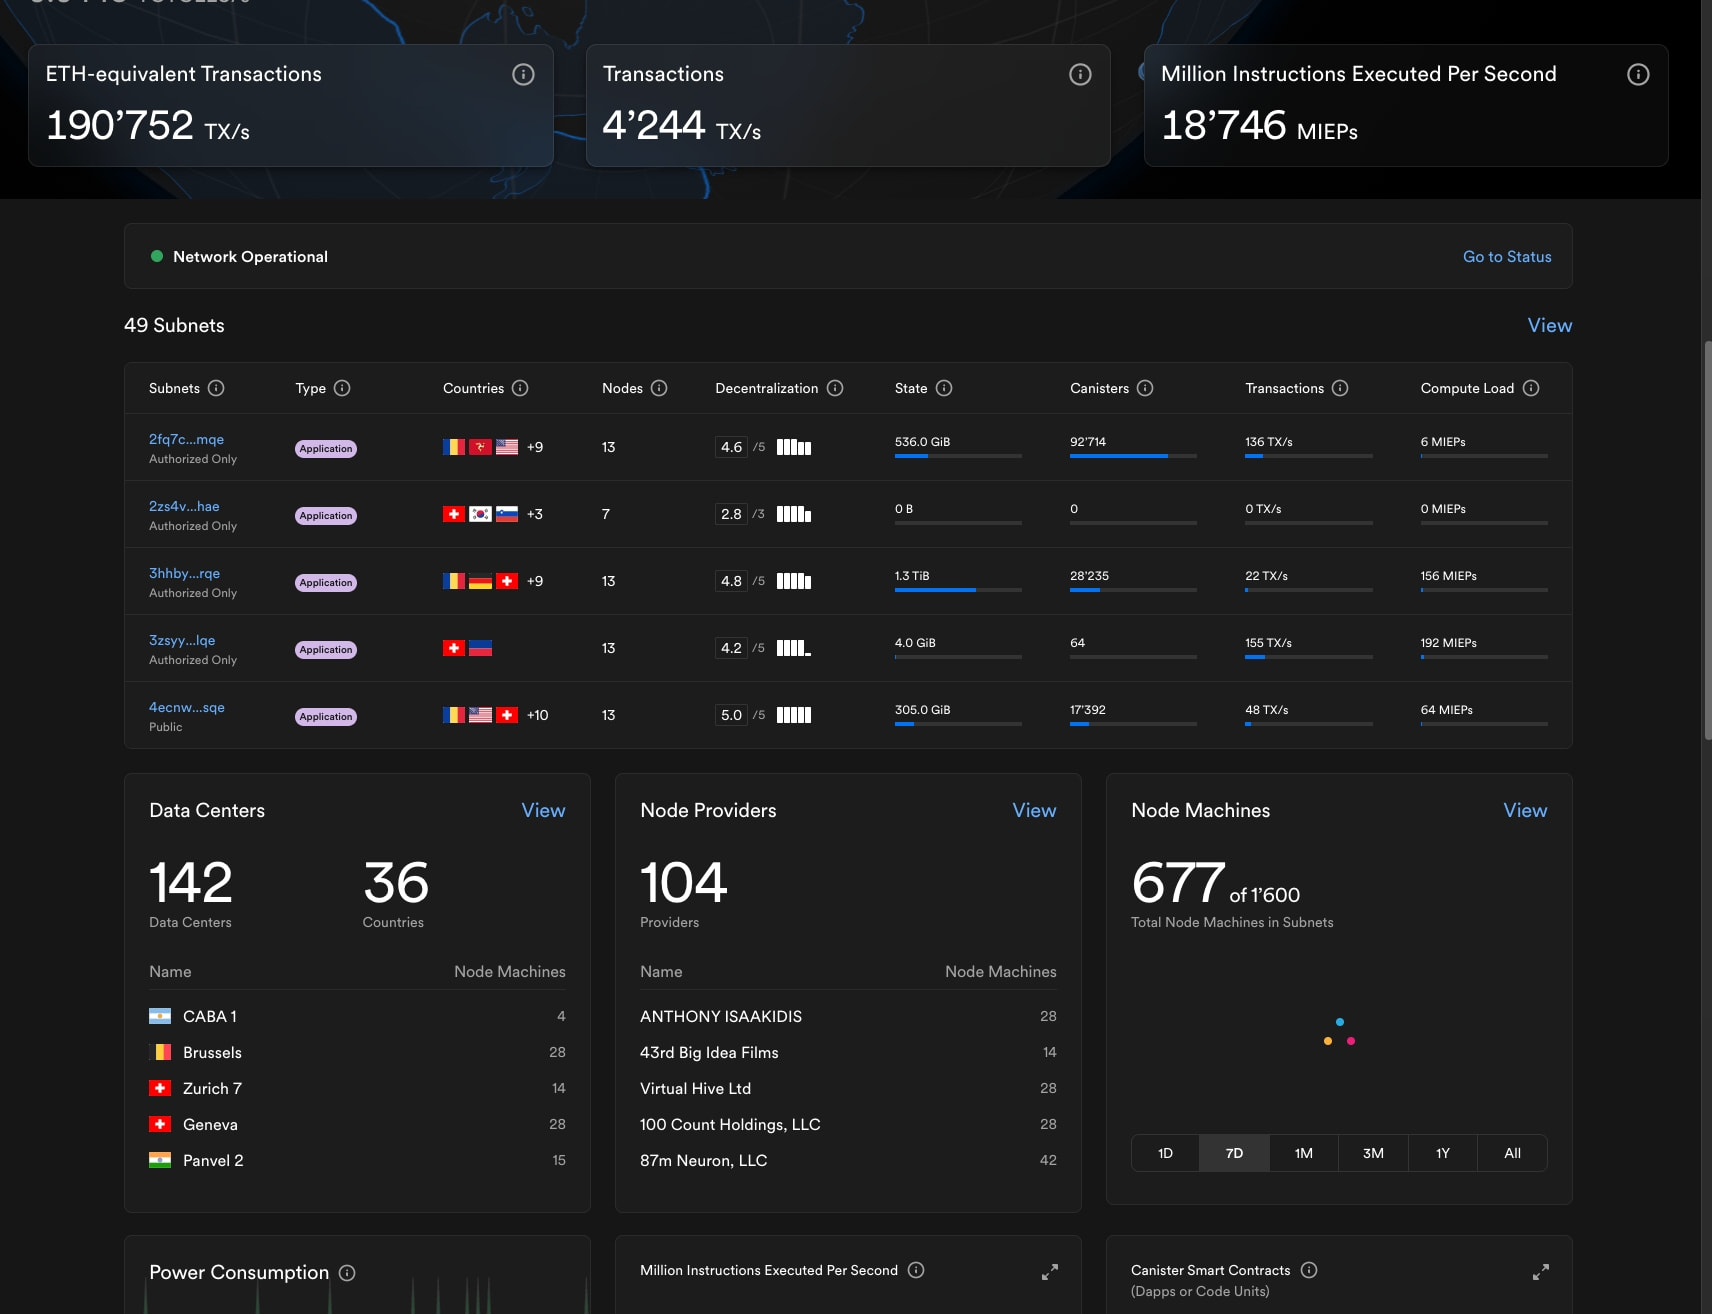Click info icon next to Compute Load column
Image resolution: width=1712 pixels, height=1314 pixels.
point(1531,388)
